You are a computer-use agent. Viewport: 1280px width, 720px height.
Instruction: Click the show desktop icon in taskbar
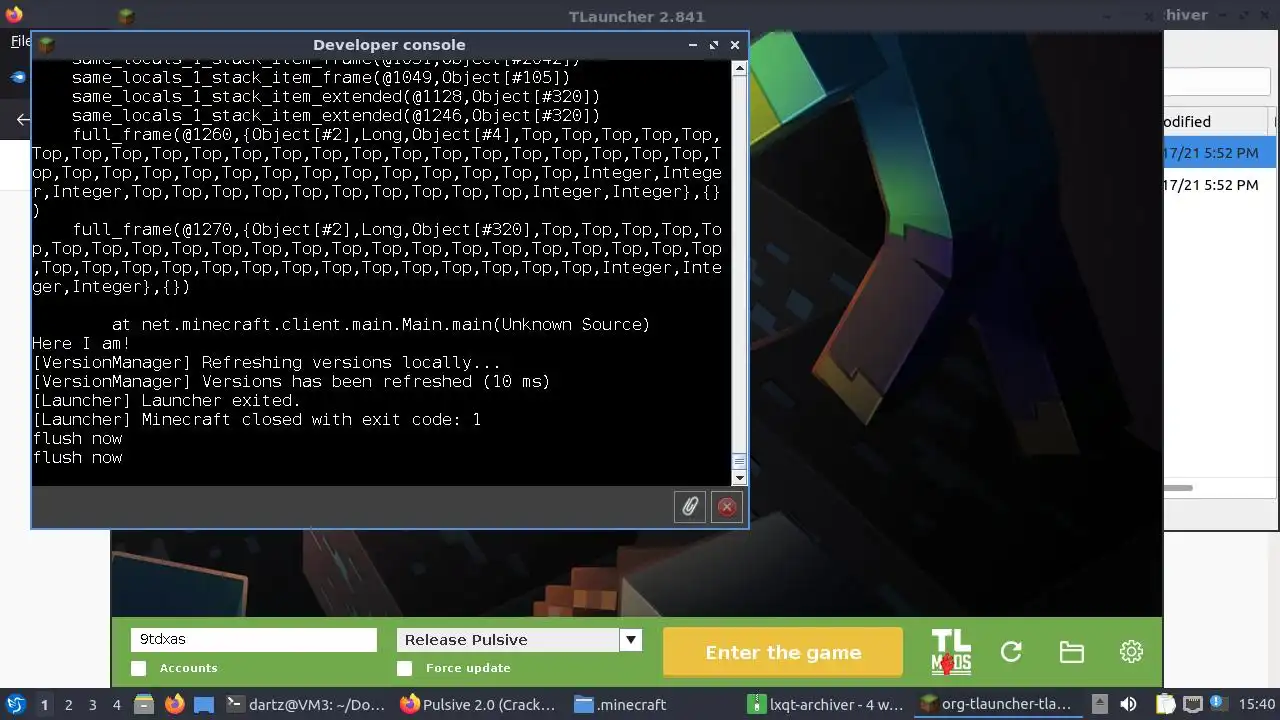click(x=204, y=704)
